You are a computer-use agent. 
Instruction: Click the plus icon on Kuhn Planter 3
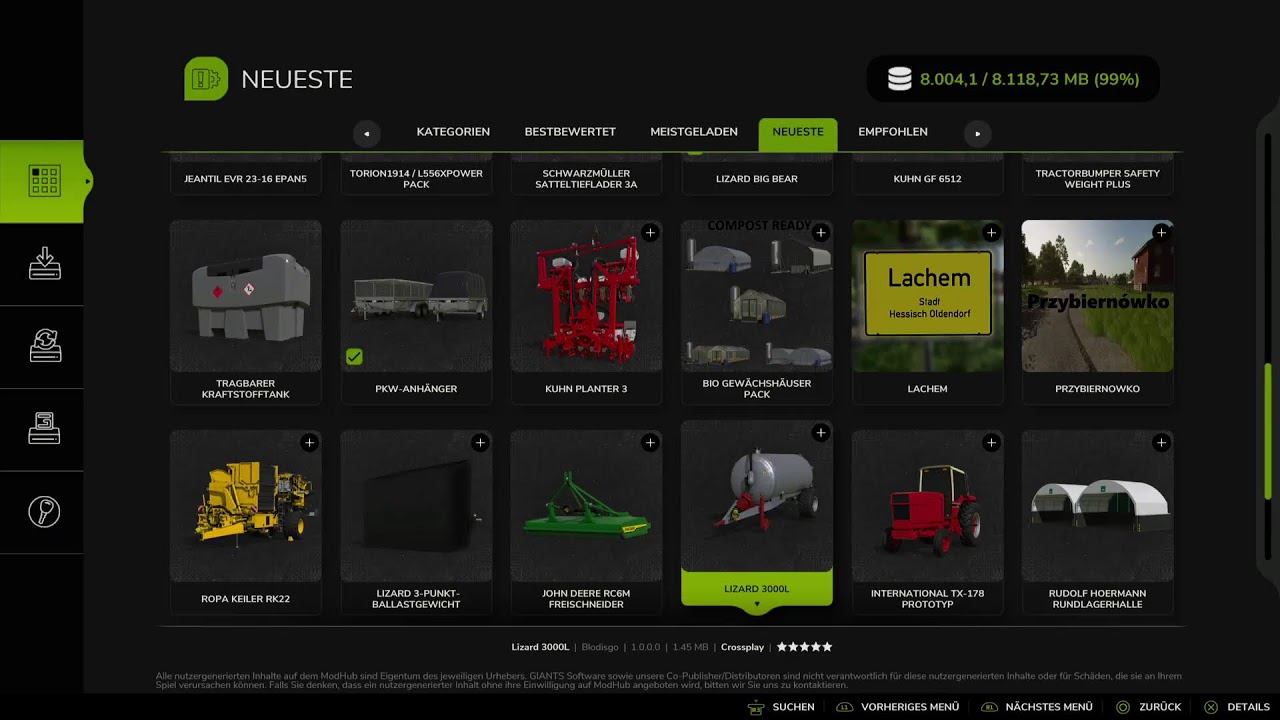(650, 233)
